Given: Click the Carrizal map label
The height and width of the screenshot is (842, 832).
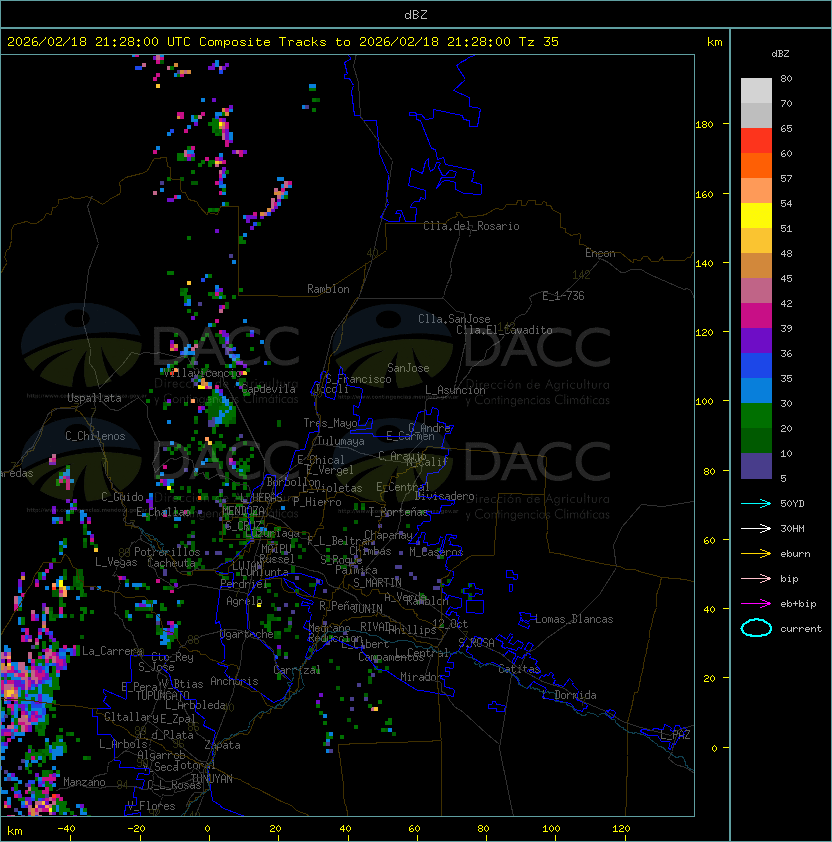Looking at the screenshot, I should point(297,670).
